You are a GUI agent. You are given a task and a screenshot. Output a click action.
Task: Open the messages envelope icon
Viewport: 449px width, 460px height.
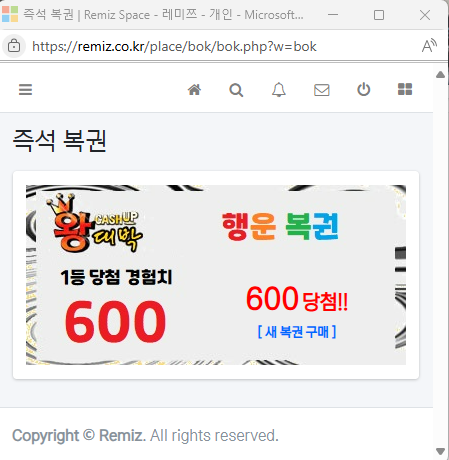point(322,90)
